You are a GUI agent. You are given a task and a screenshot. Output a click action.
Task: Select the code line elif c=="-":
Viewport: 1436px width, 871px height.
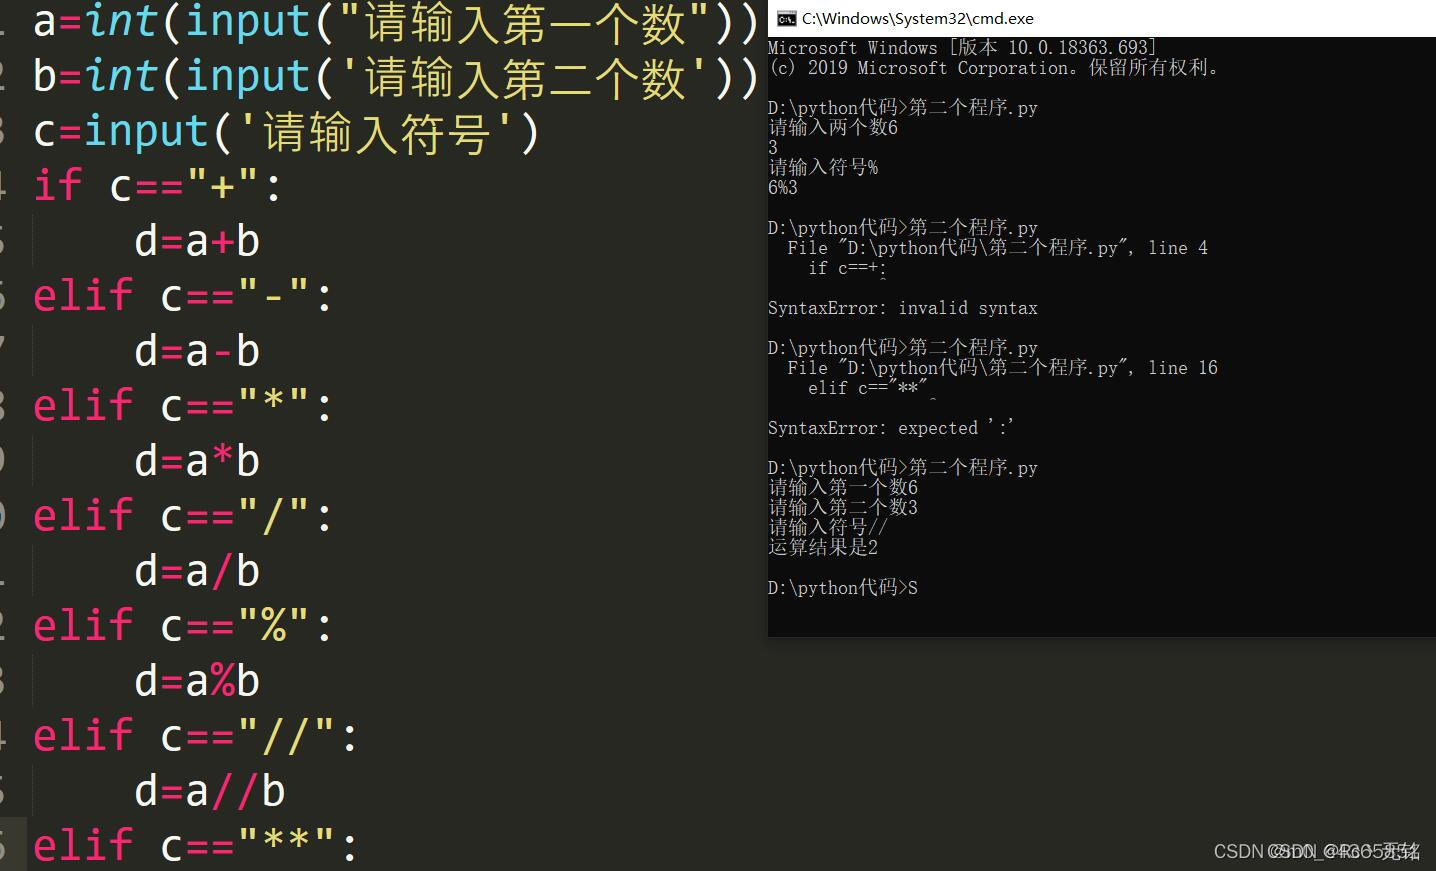pos(182,296)
